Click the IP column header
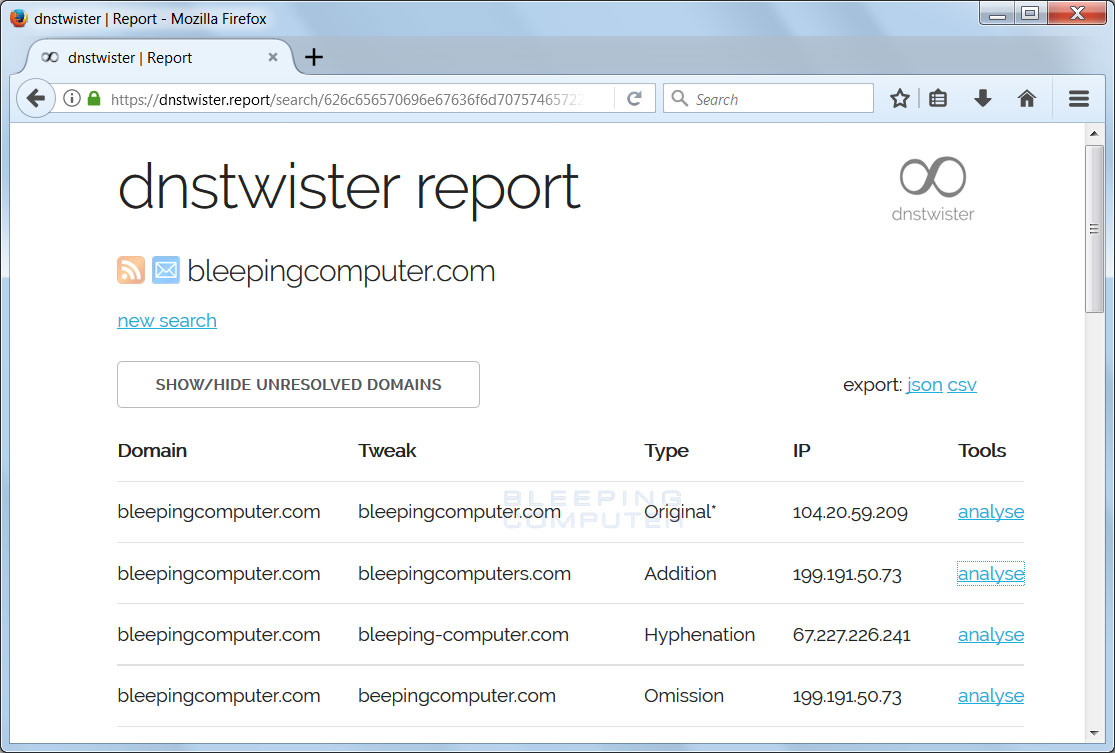The height and width of the screenshot is (753, 1115). [801, 451]
